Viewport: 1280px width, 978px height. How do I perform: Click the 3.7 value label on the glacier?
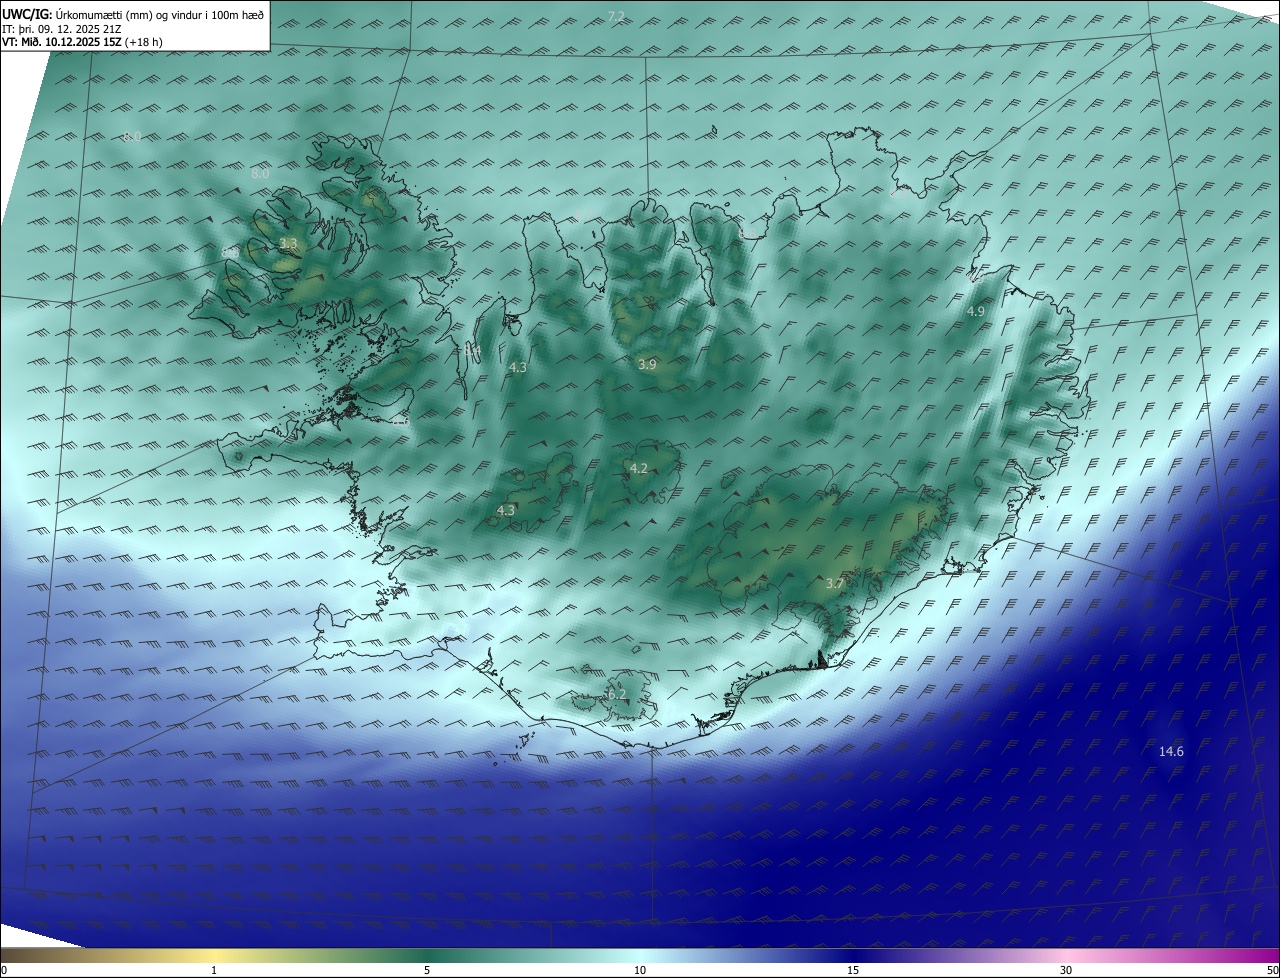coord(836,583)
